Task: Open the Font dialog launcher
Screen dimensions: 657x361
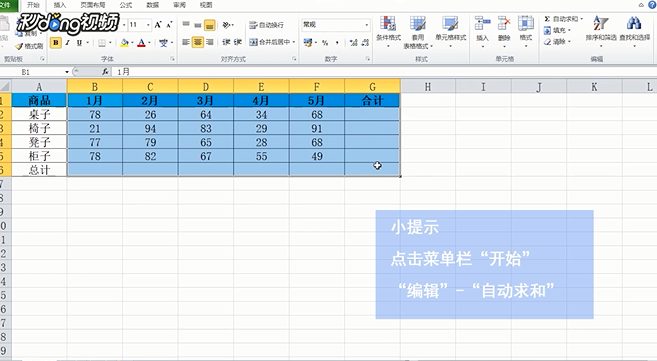Action: pyautogui.click(x=172, y=59)
